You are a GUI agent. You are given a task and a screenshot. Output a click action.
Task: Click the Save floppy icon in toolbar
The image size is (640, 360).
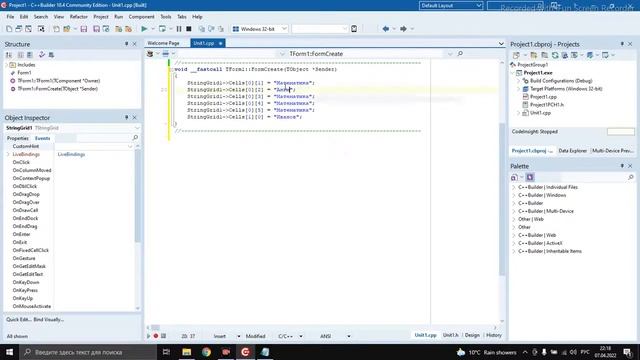tap(84, 29)
